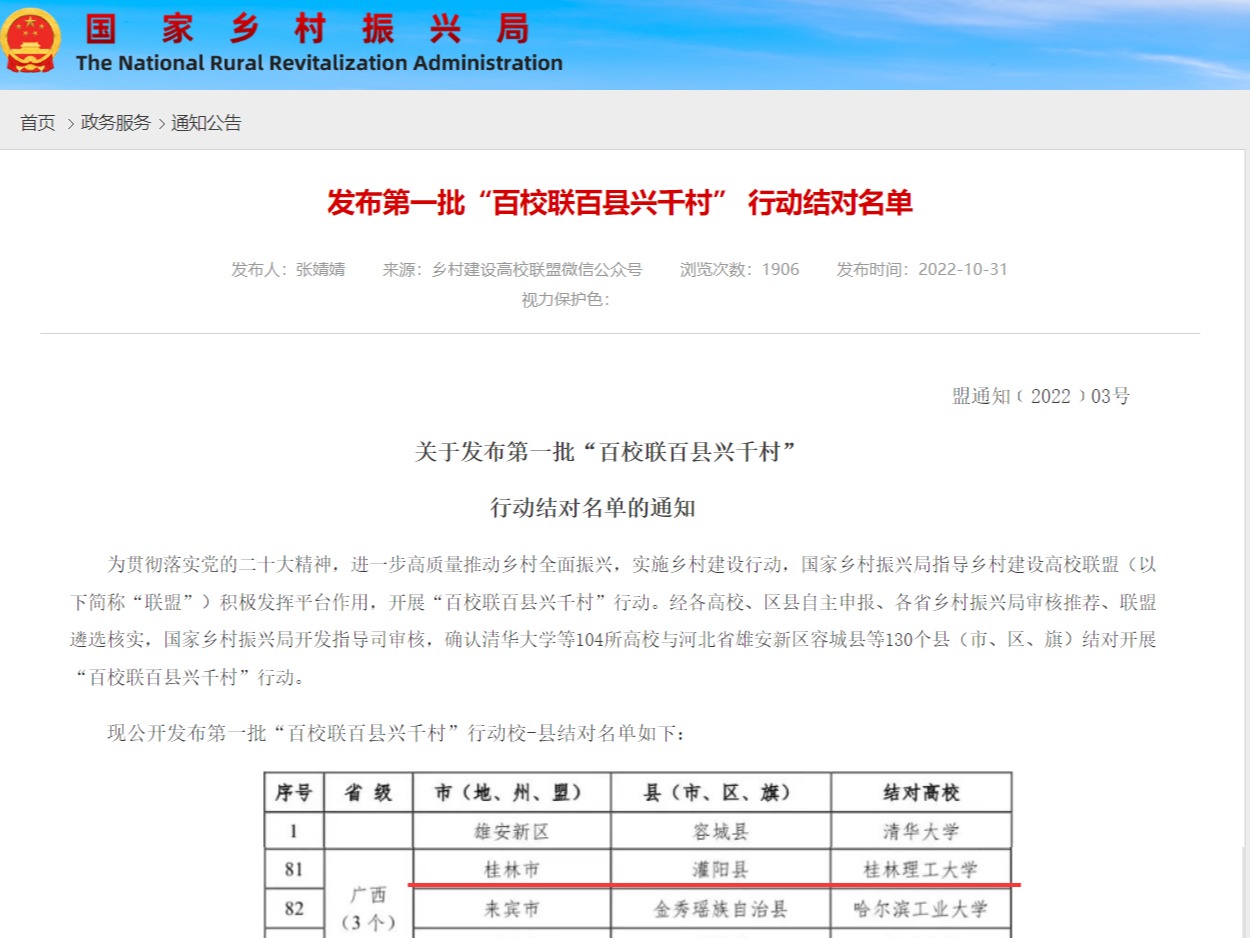Open 通知公告 breadcrumb link
The image size is (1251, 938).
pos(206,123)
